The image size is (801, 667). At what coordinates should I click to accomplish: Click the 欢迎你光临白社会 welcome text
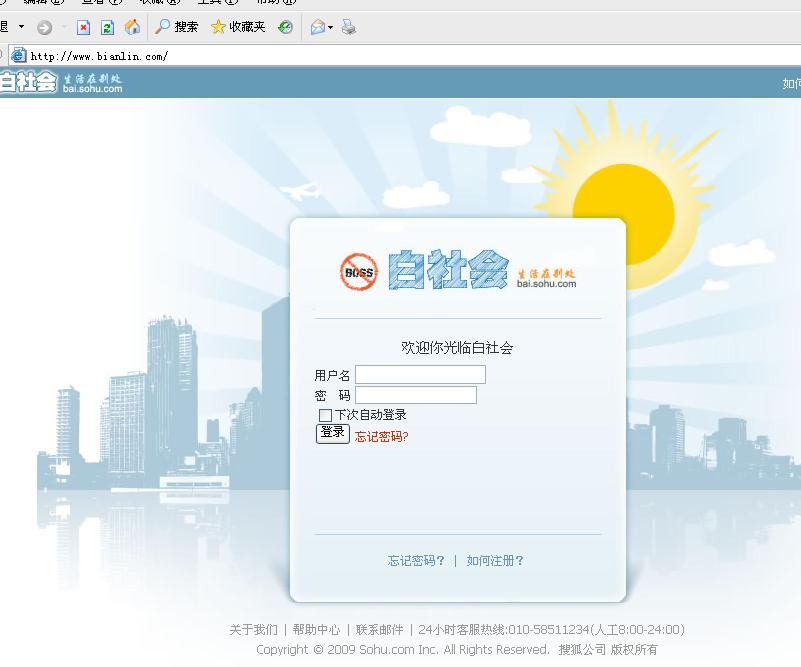click(457, 348)
